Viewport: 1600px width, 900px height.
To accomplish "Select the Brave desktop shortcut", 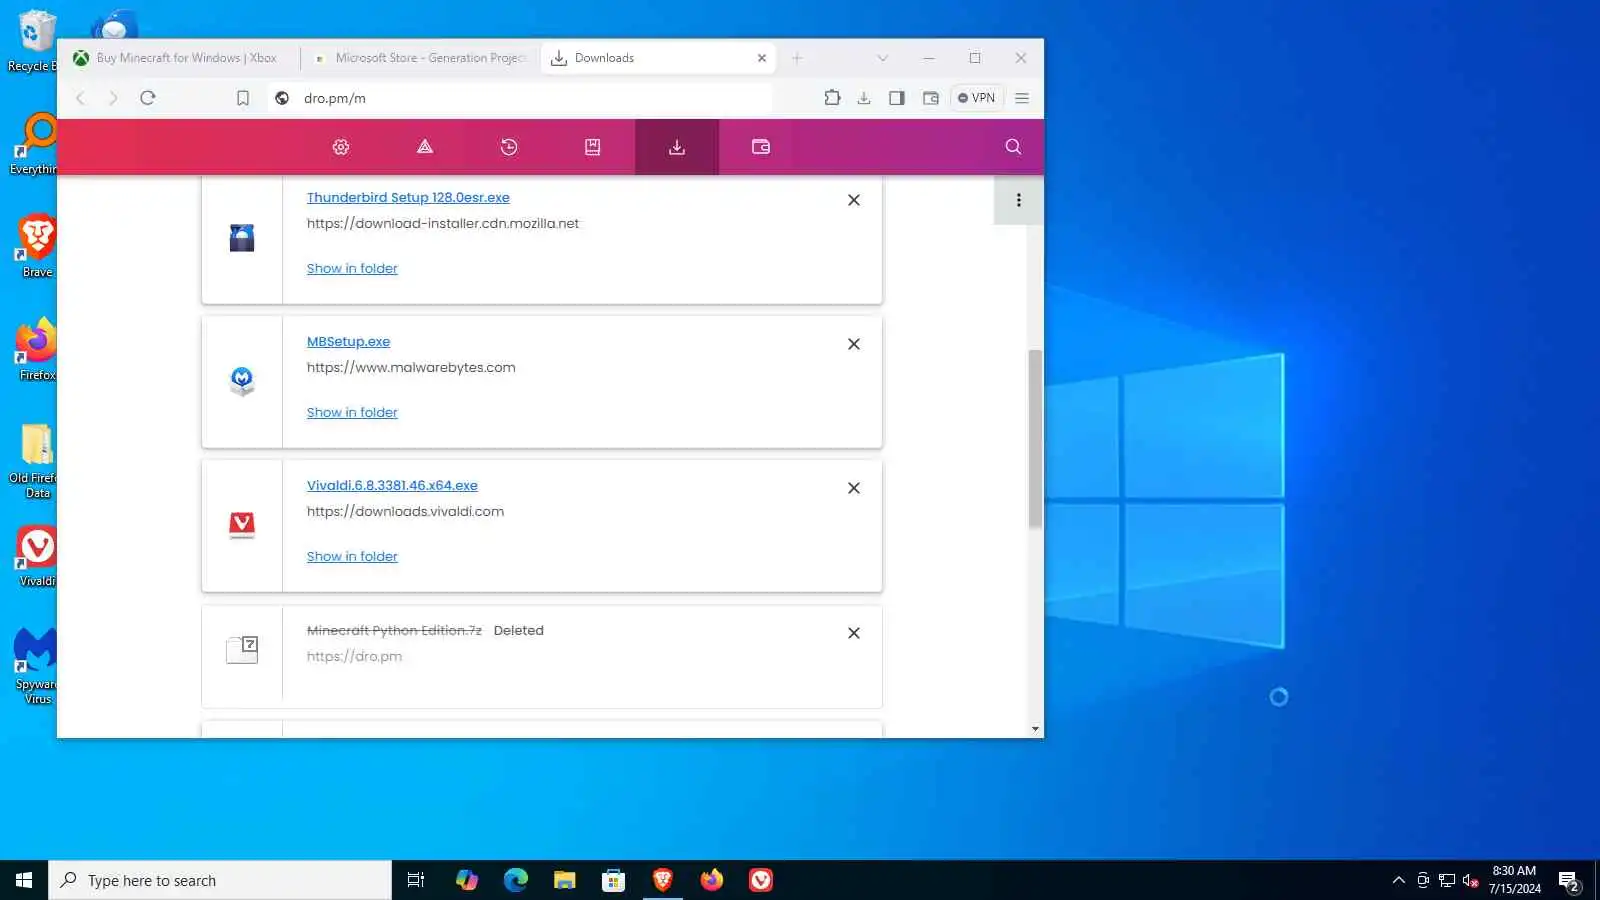I will tap(37, 246).
